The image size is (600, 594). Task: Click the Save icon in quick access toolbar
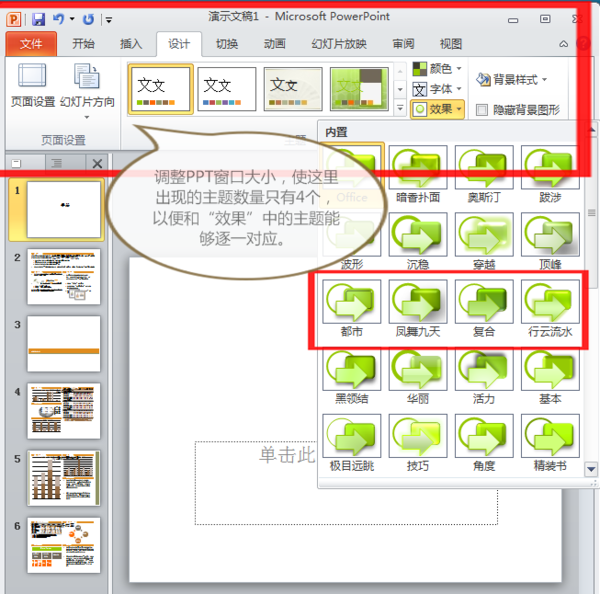pyautogui.click(x=38, y=19)
